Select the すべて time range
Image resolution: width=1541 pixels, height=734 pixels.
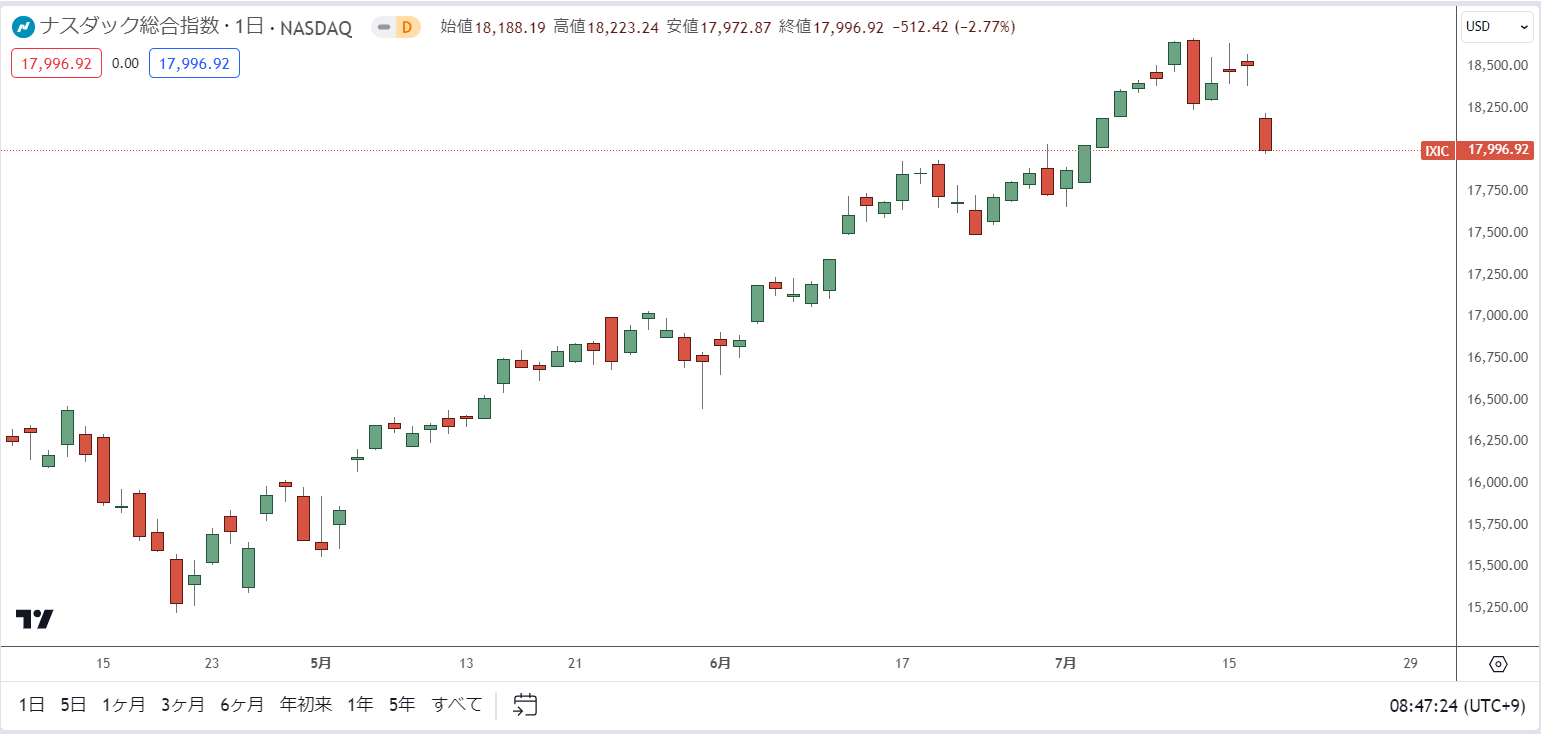457,704
